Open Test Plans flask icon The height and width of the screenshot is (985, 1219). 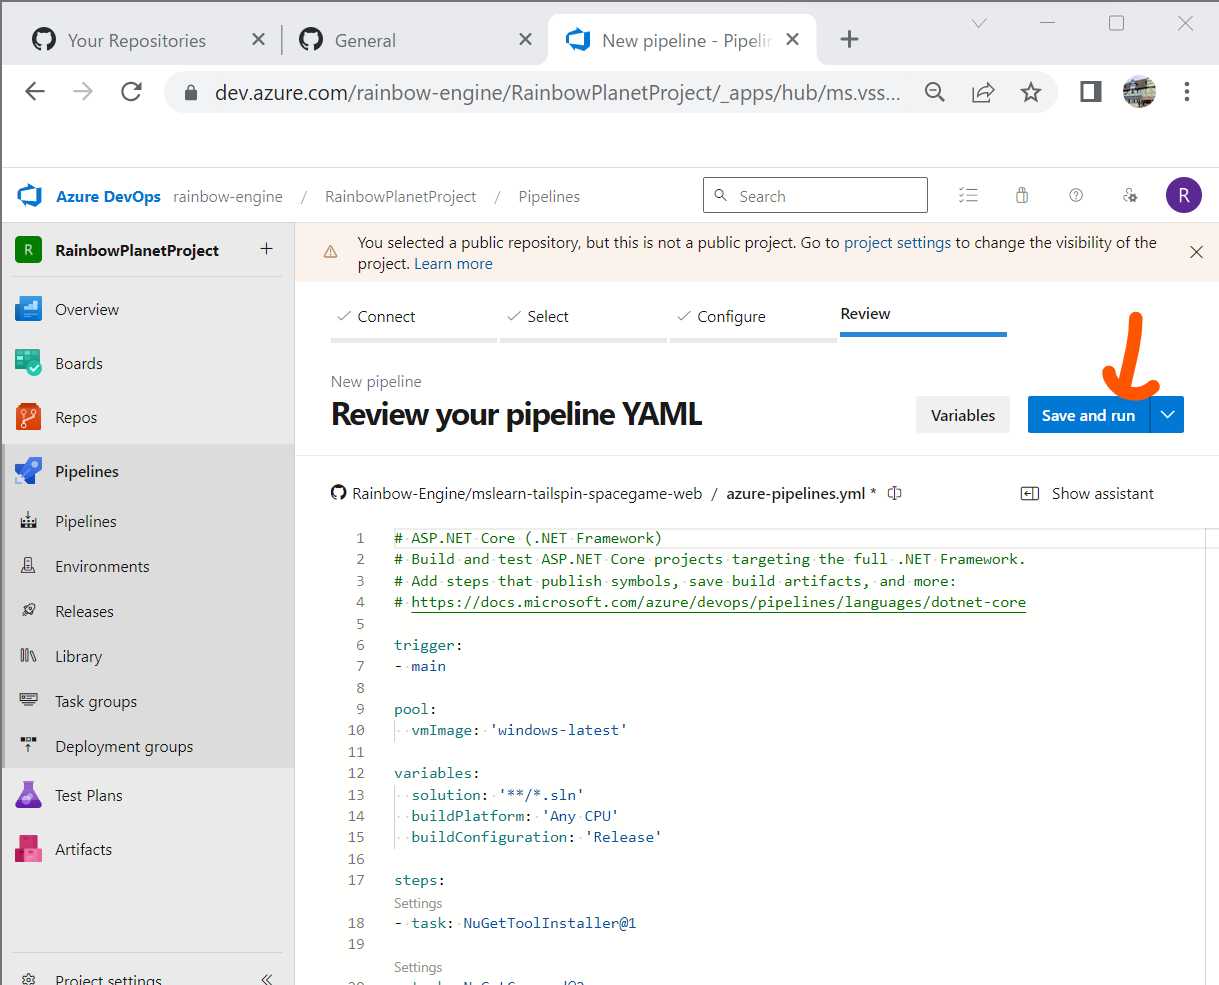point(28,795)
